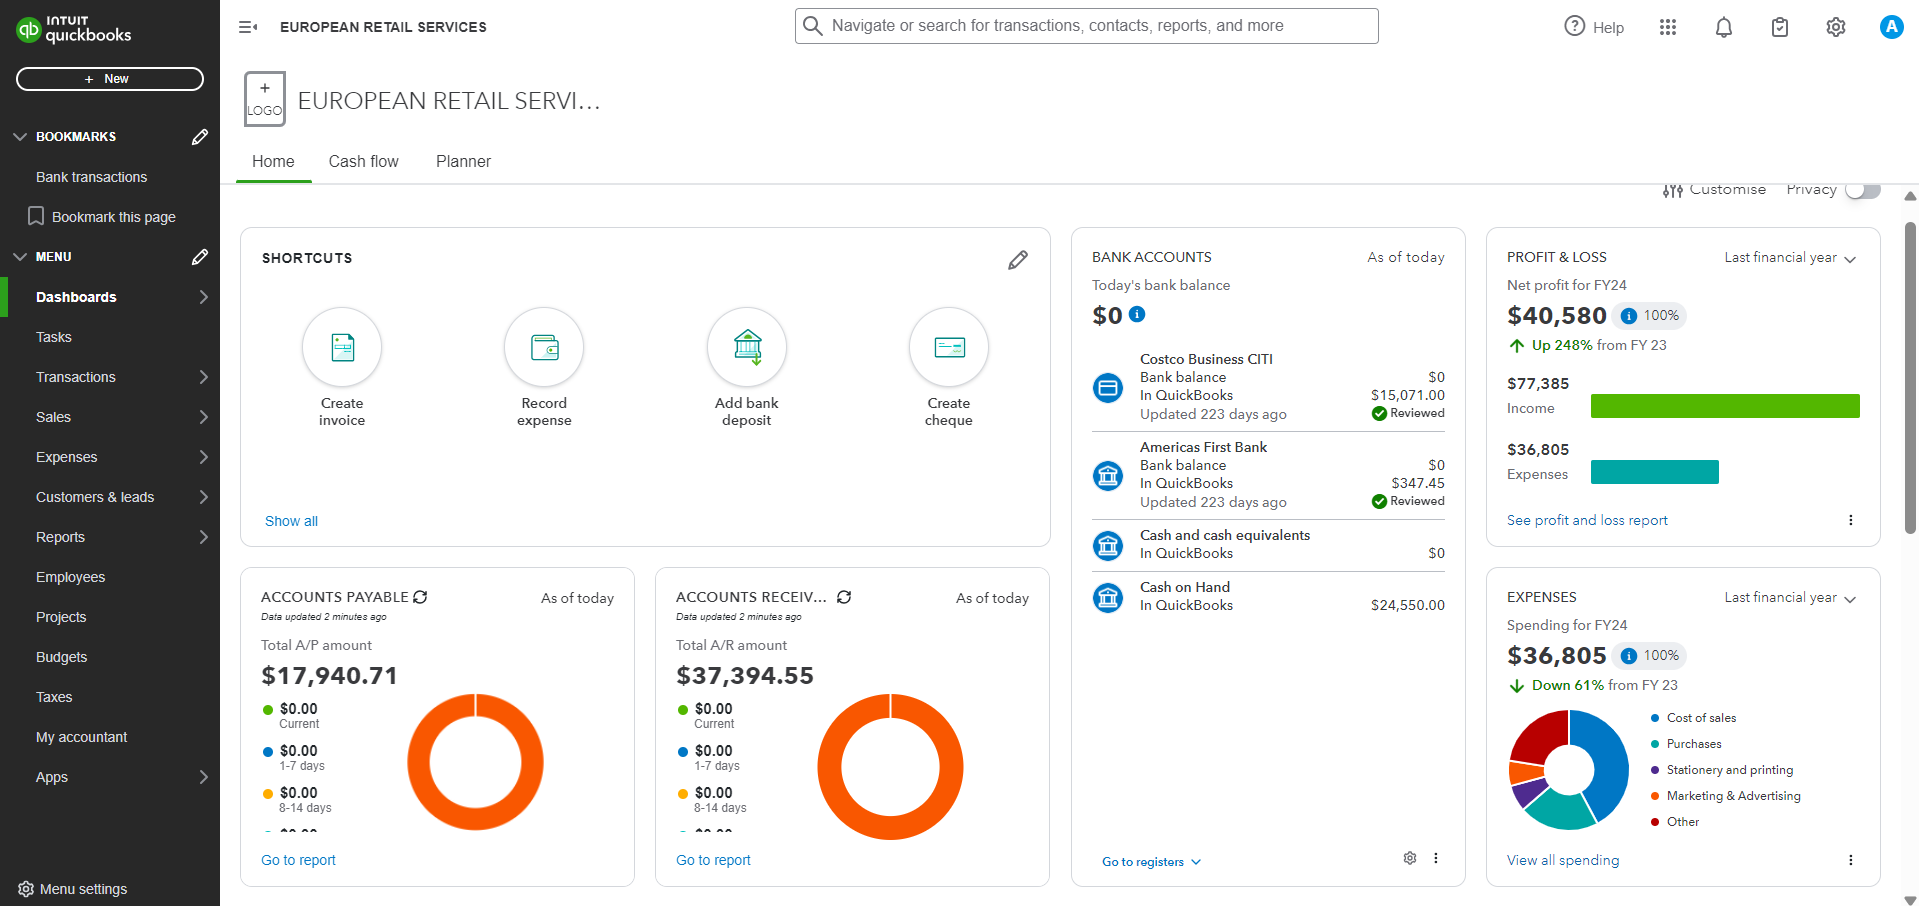Image resolution: width=1919 pixels, height=906 pixels.
Task: Click the Record expense shortcut icon
Action: 544,347
